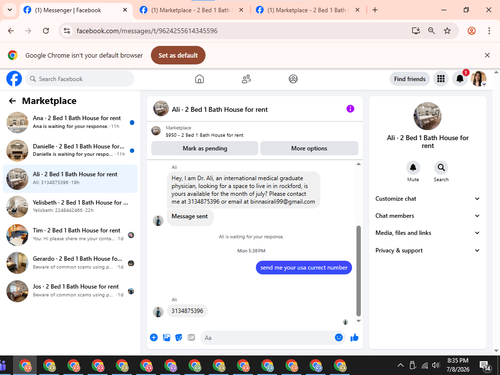
Task: Open the Facebook menu grid icon
Action: (x=441, y=79)
